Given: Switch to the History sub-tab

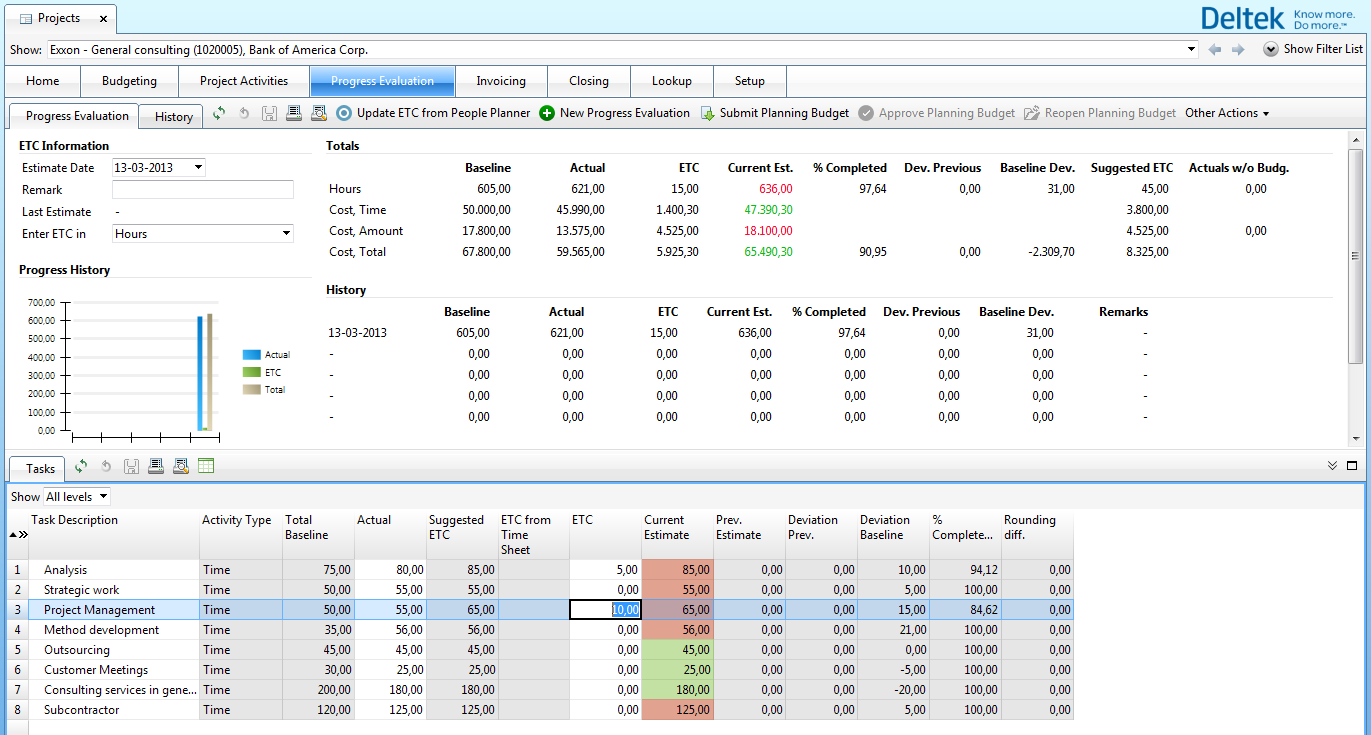Looking at the screenshot, I should coord(173,116).
